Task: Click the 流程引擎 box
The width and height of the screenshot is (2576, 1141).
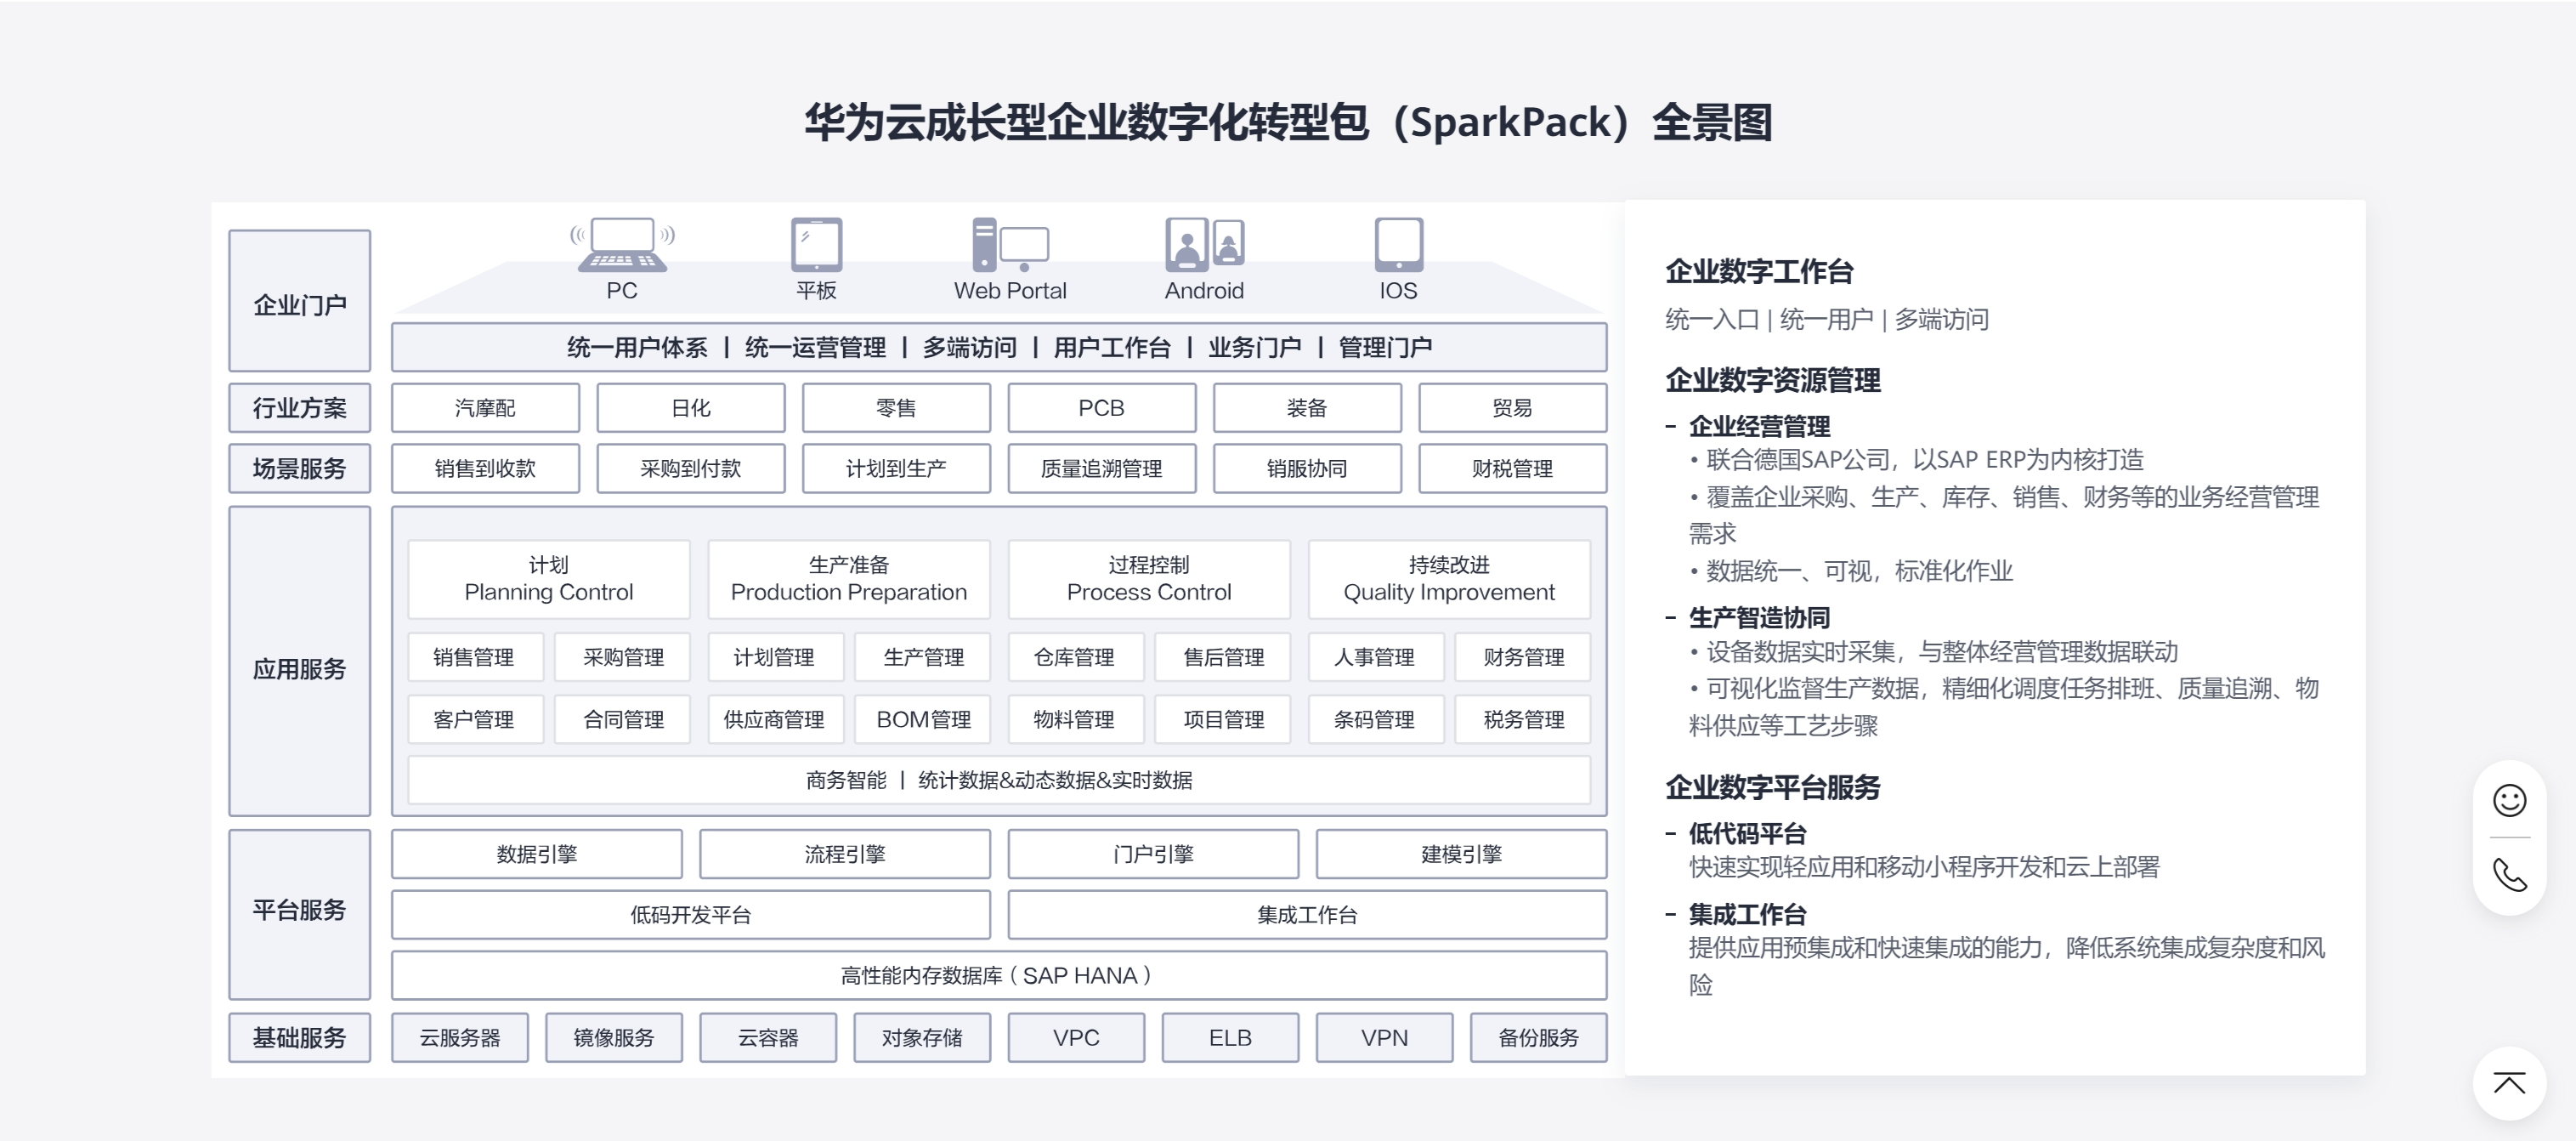Action: [845, 853]
